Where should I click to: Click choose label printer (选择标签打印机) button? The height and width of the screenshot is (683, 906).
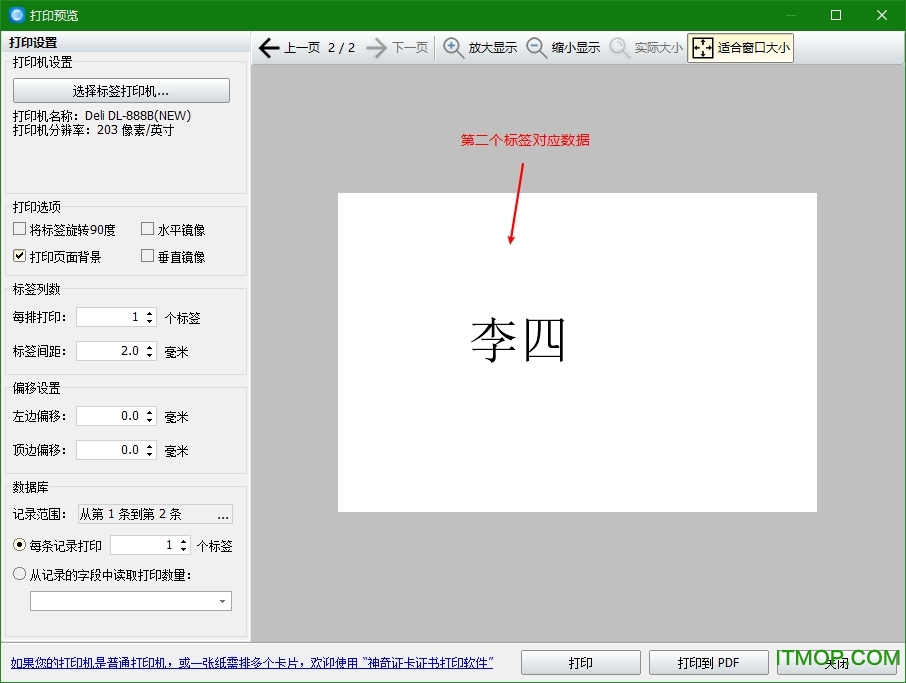coord(121,91)
